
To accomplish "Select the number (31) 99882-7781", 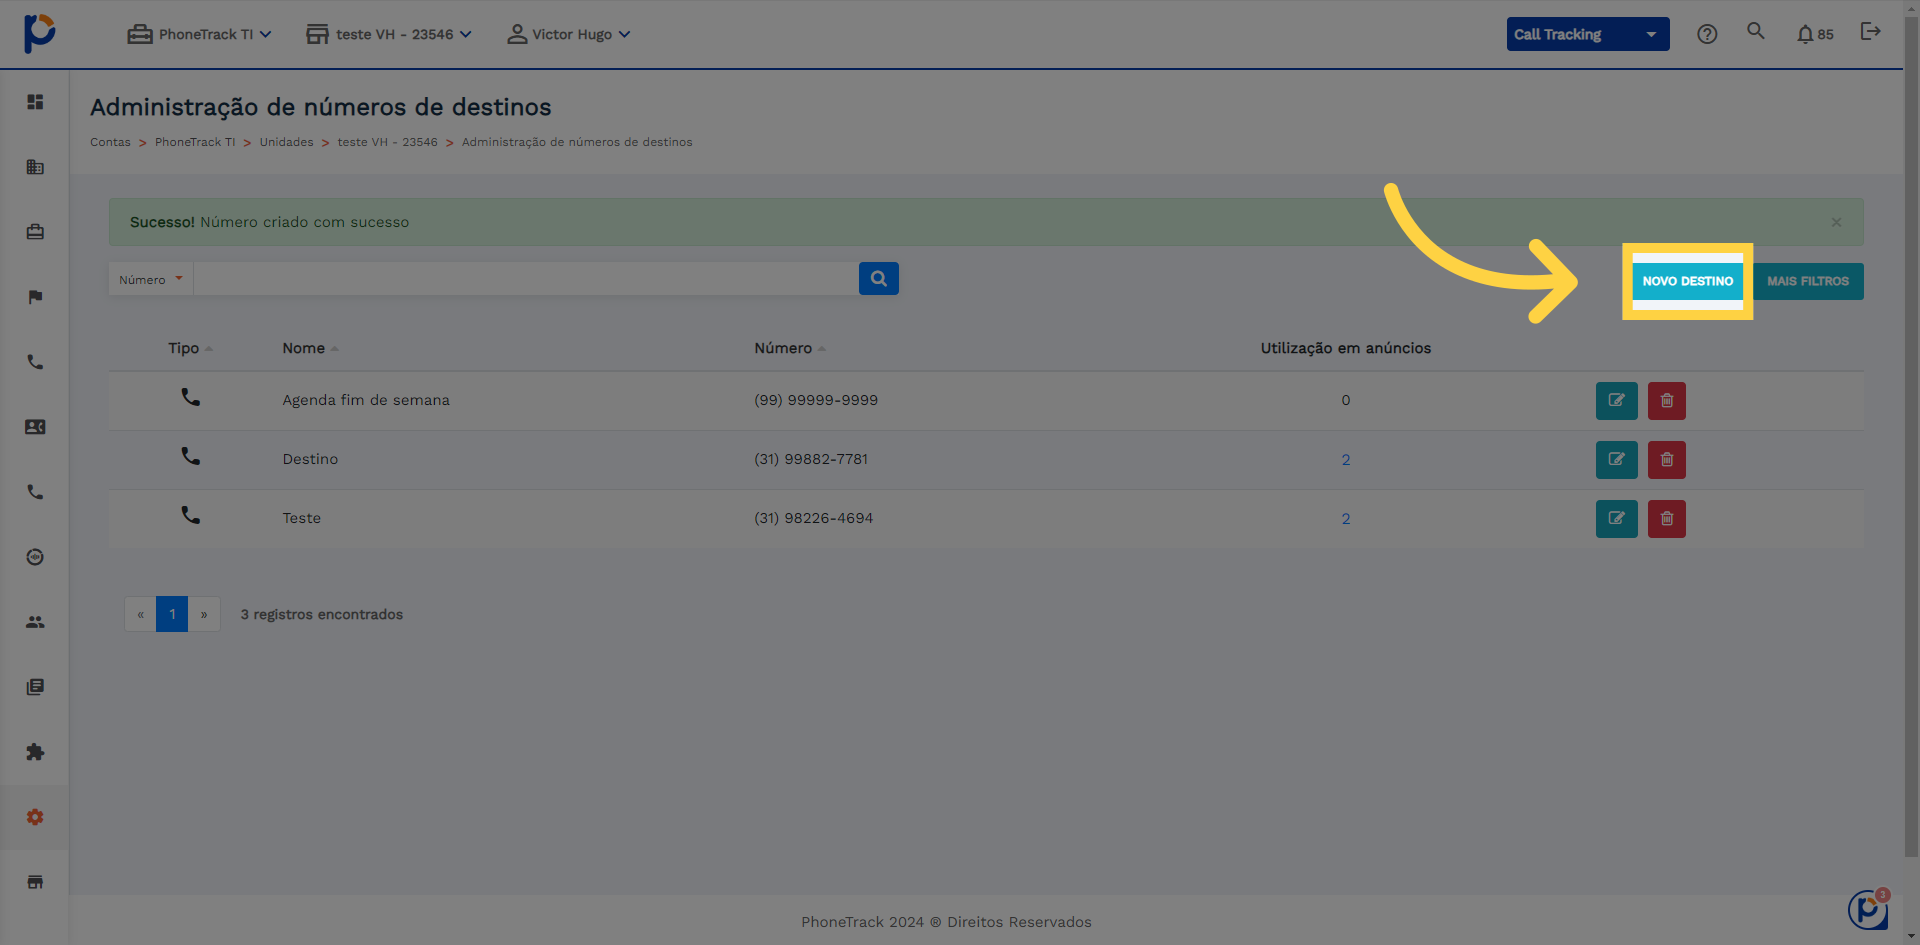I will [811, 459].
